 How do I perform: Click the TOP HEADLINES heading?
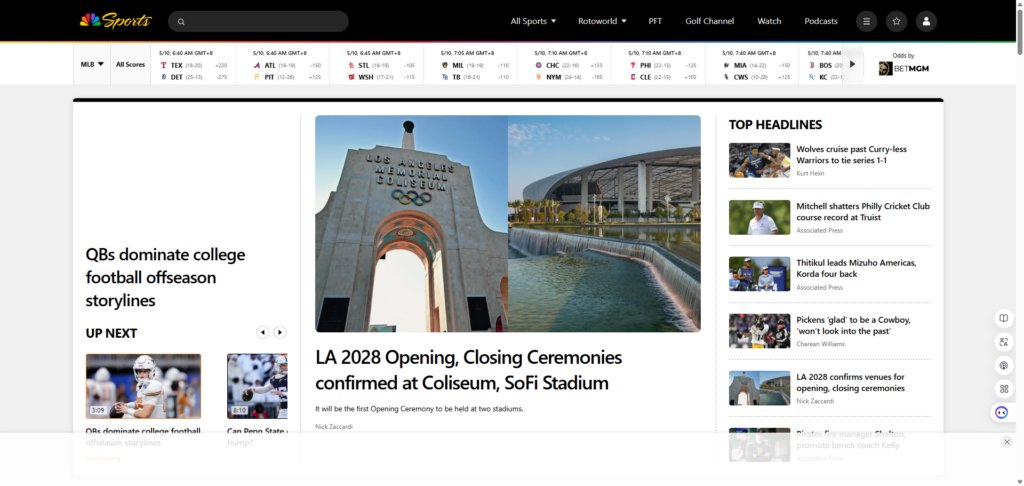(x=775, y=125)
